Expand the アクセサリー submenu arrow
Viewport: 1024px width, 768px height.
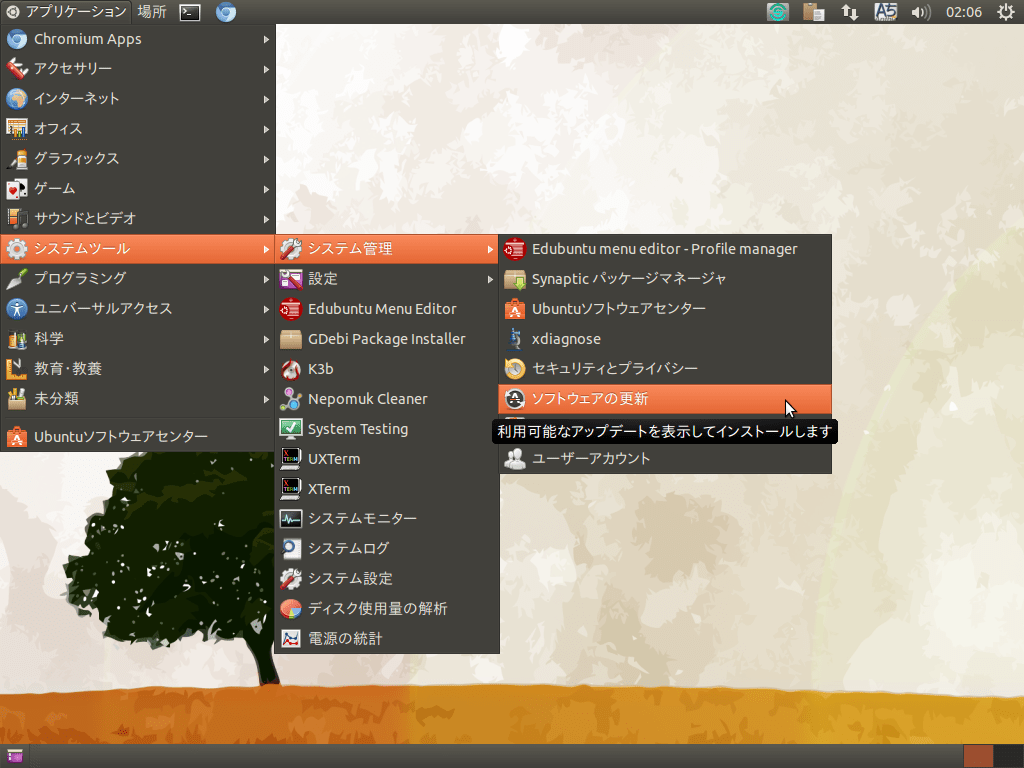[x=266, y=69]
